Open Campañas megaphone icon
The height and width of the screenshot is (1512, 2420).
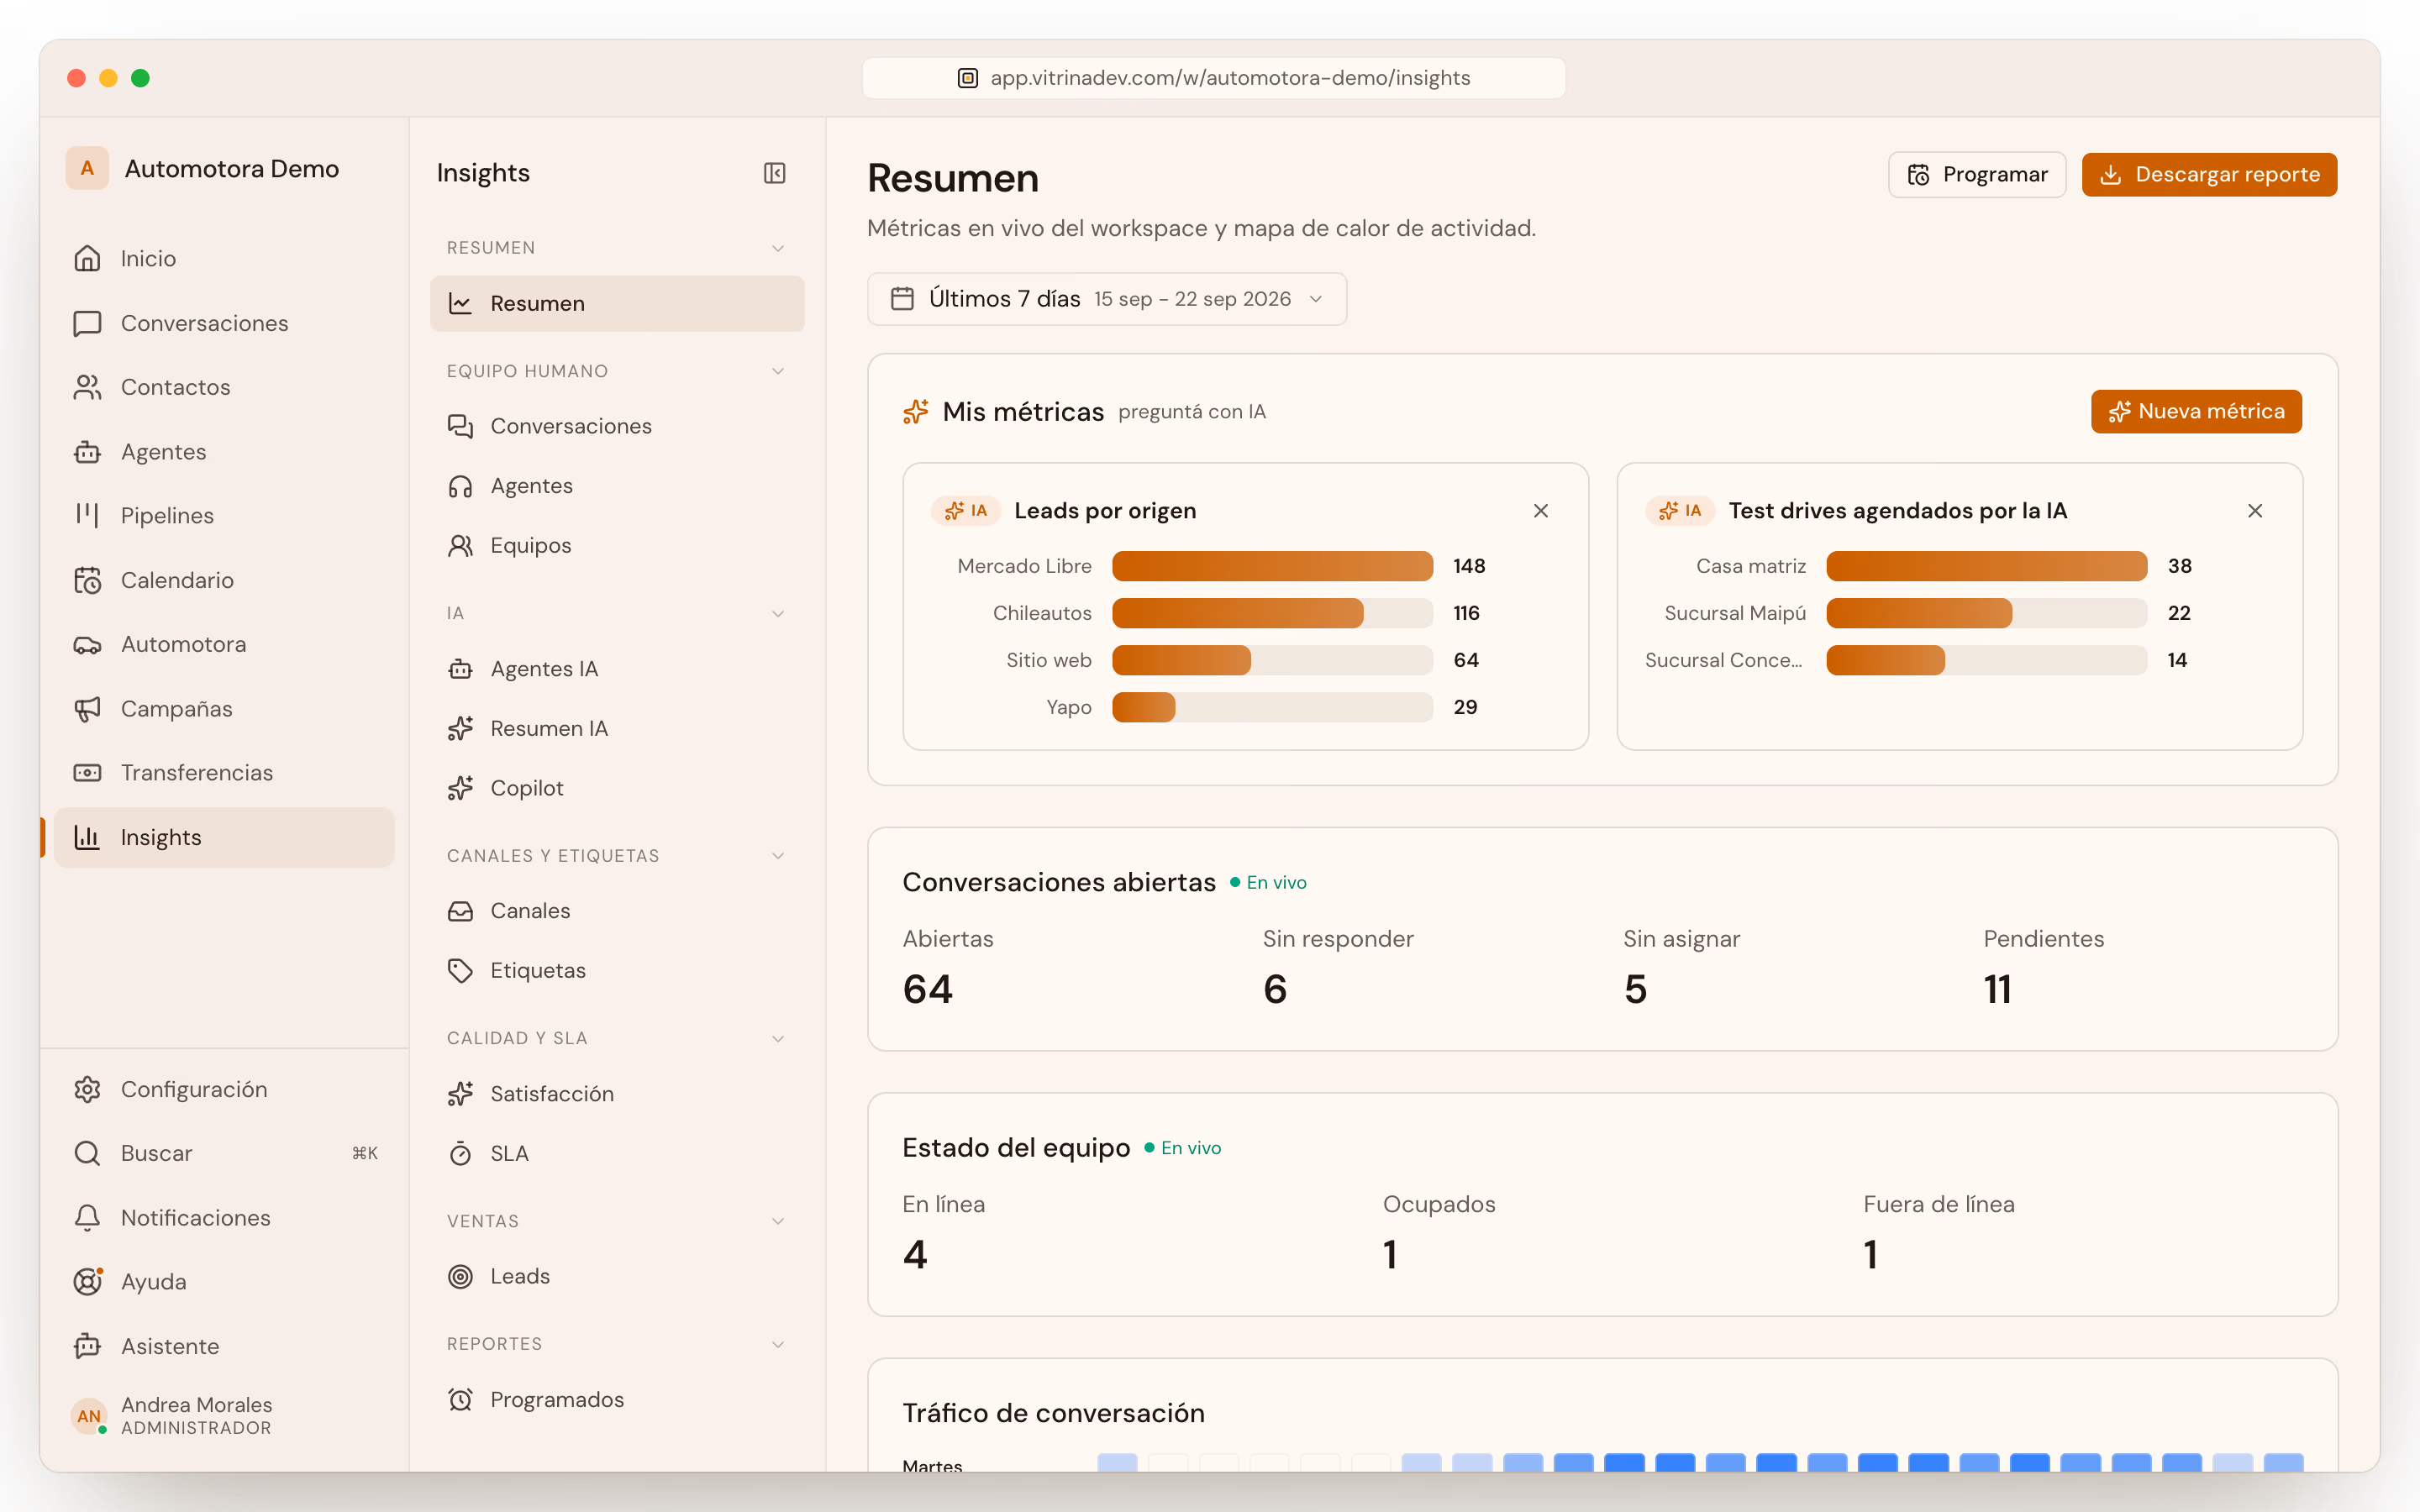[87, 709]
